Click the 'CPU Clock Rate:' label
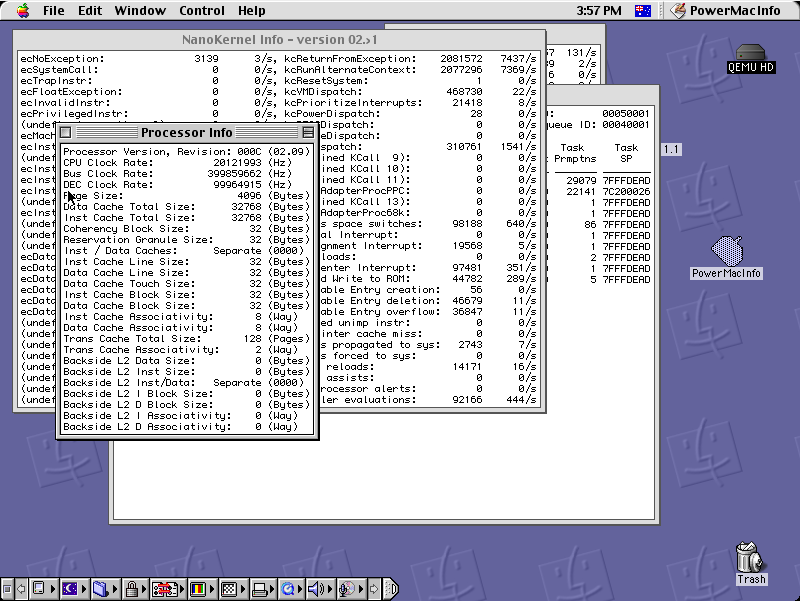800x601 pixels. 108,163
